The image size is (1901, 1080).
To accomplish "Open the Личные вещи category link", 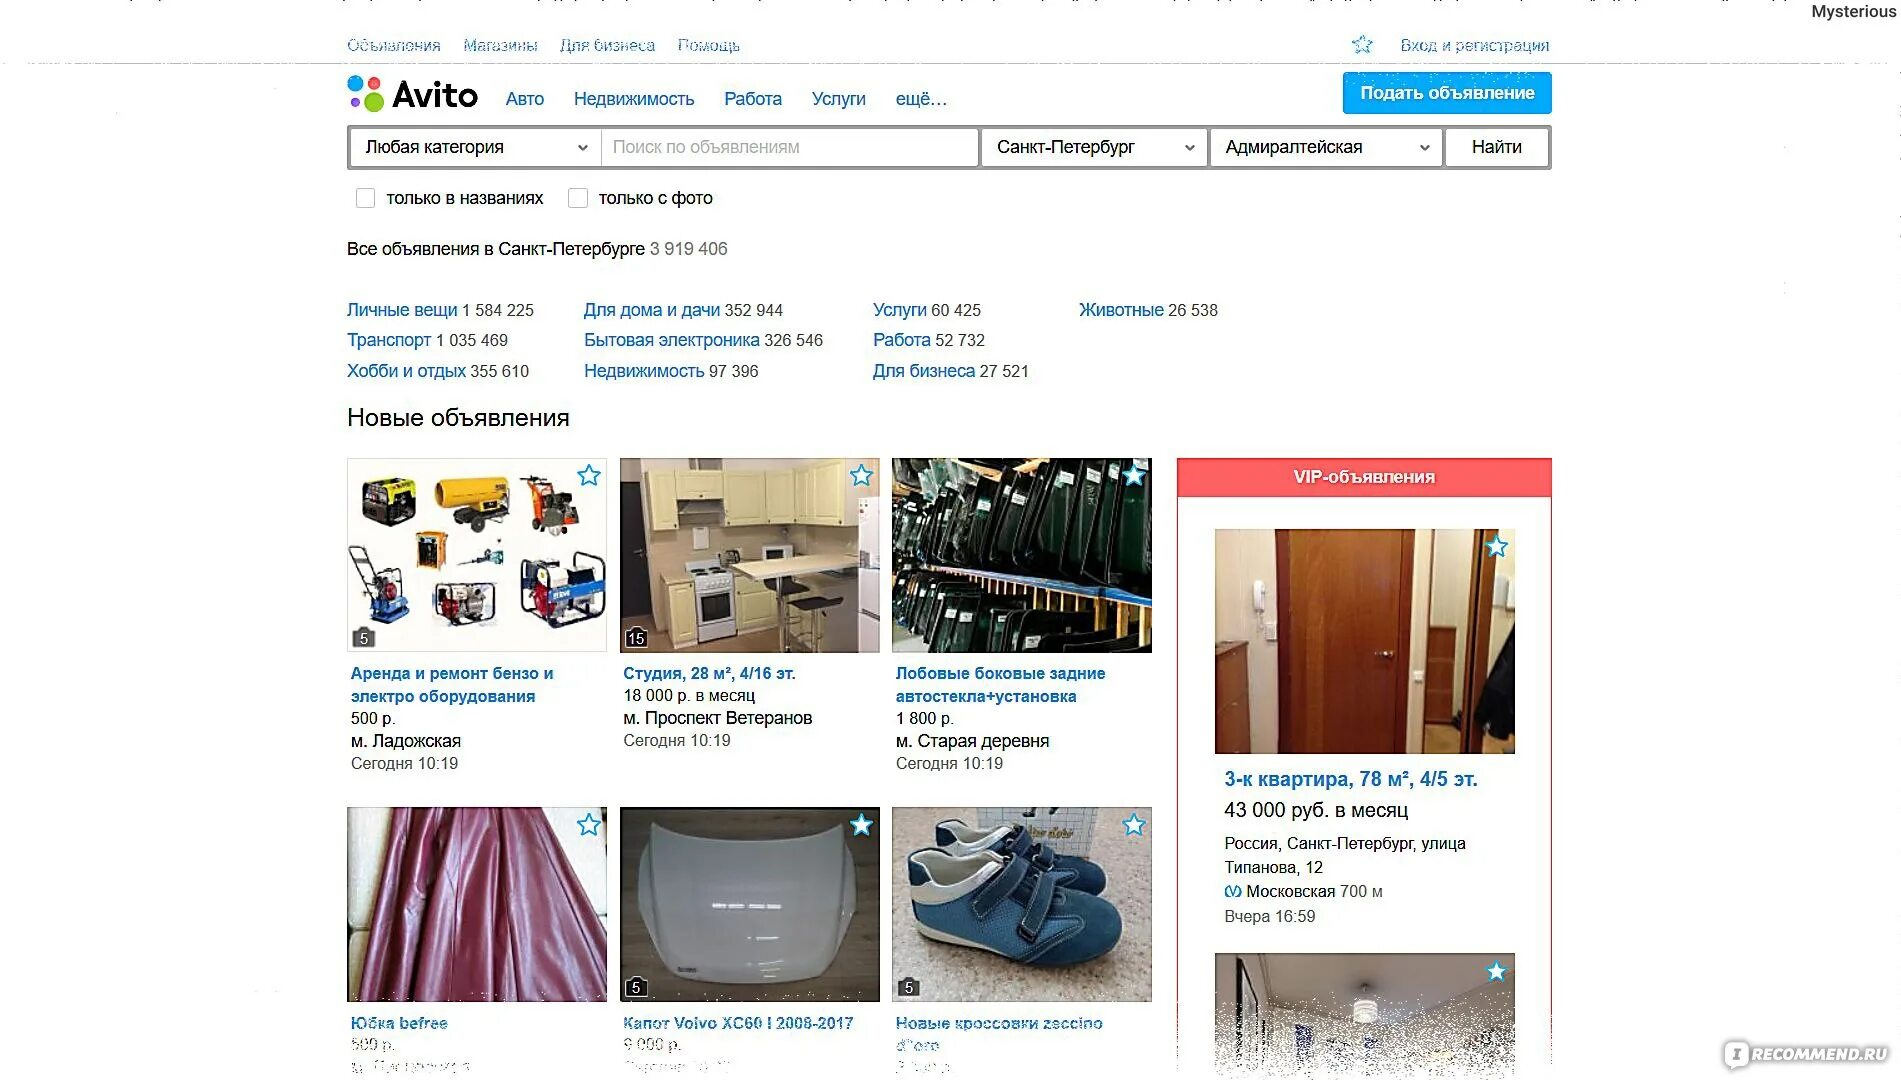I will (402, 310).
